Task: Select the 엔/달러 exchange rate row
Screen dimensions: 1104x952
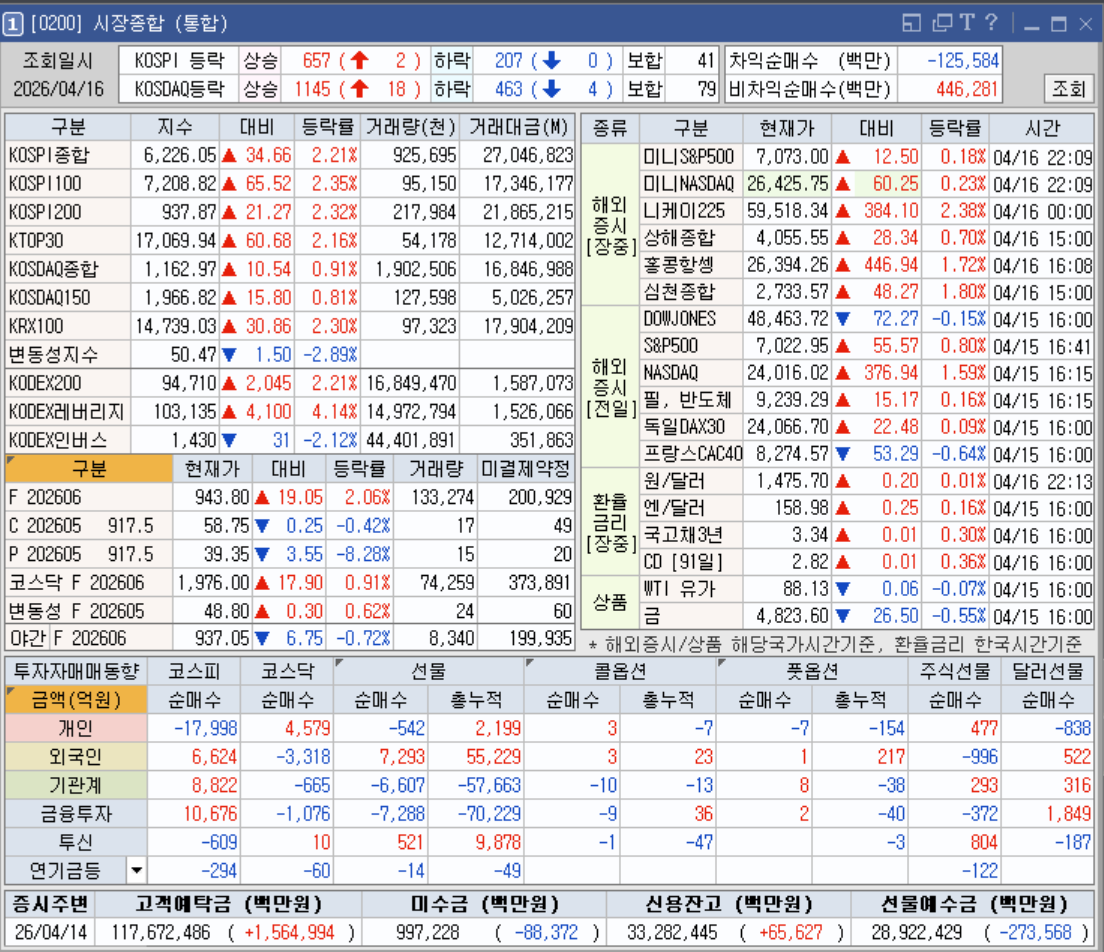Action: point(691,508)
